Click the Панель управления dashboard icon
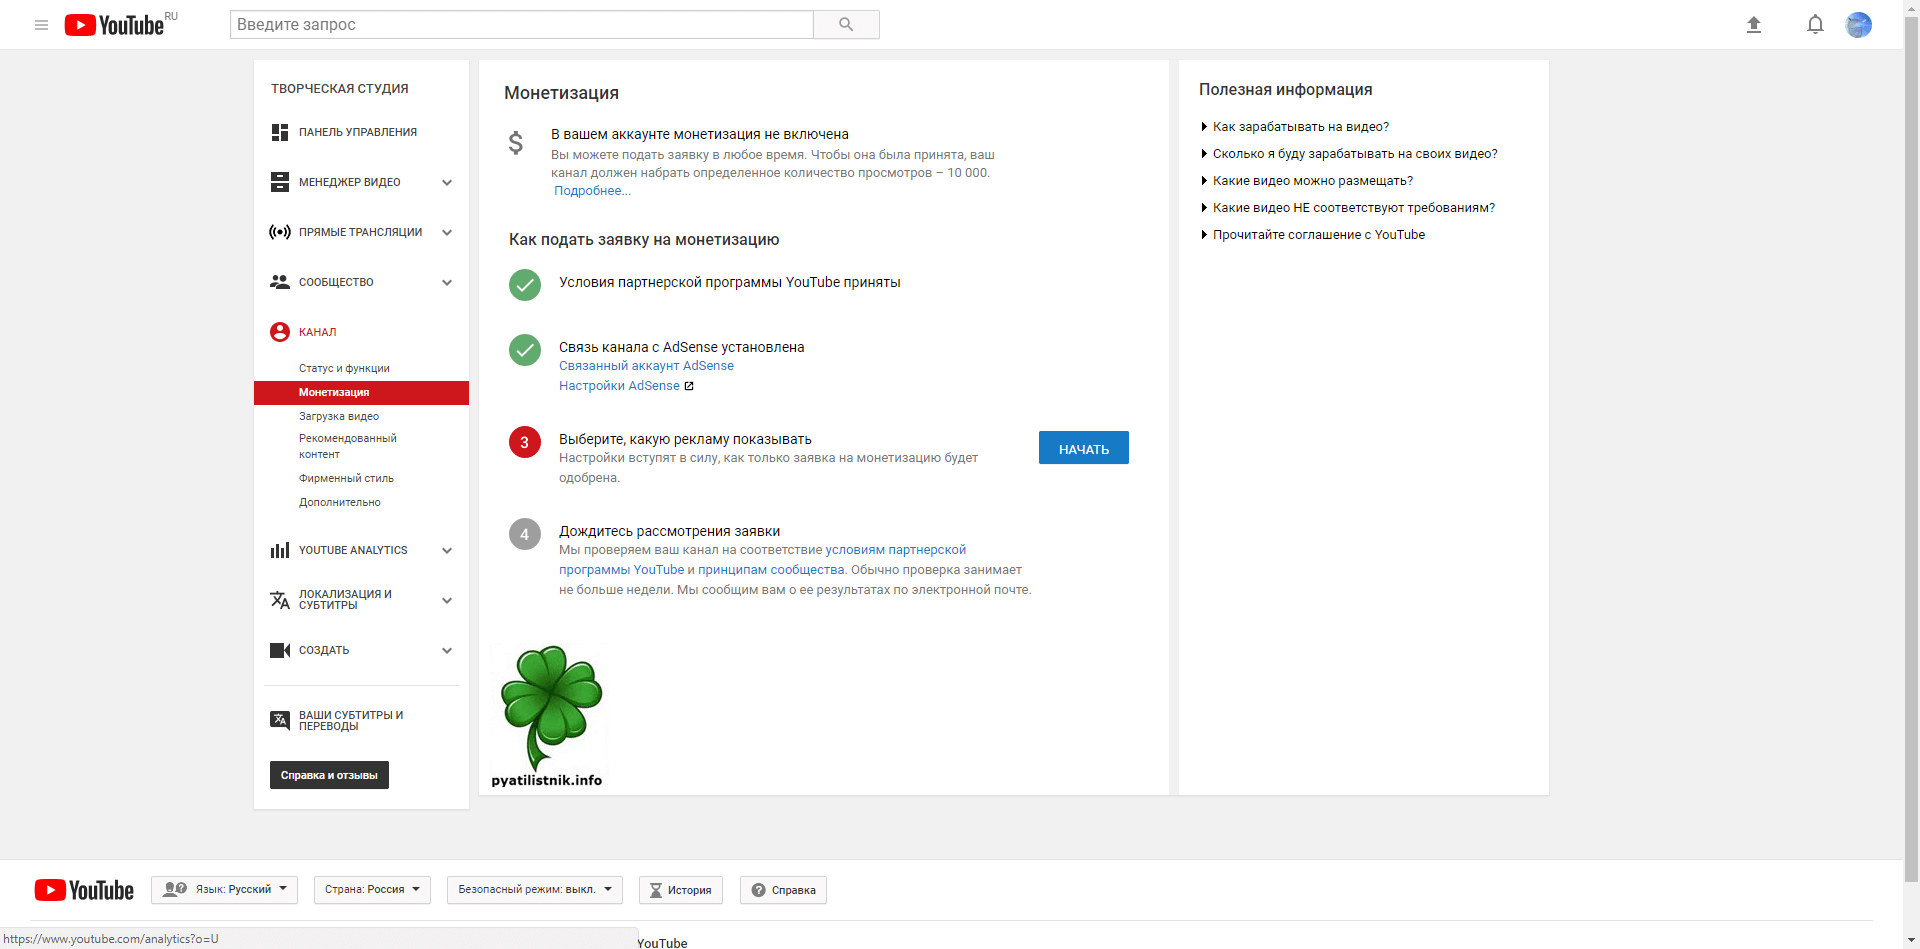Viewport: 1920px width, 949px height. tap(280, 132)
